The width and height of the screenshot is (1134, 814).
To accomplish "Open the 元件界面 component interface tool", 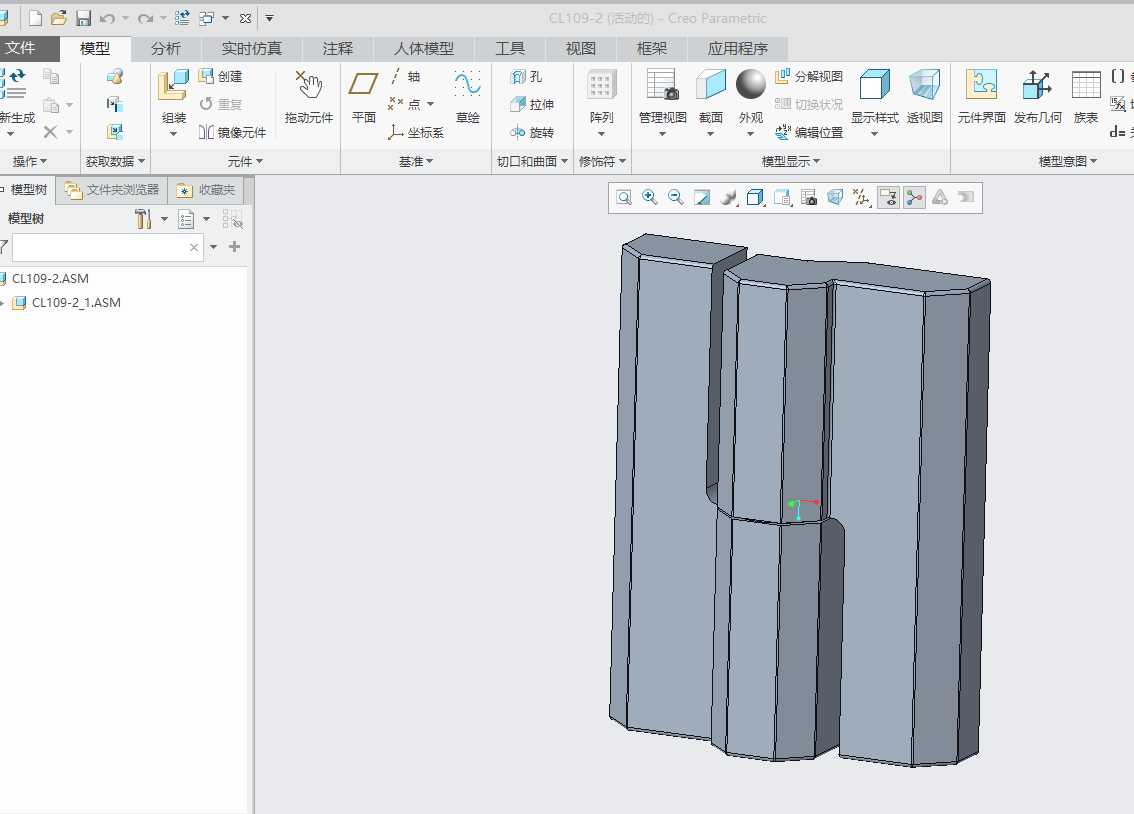I will click(981, 98).
